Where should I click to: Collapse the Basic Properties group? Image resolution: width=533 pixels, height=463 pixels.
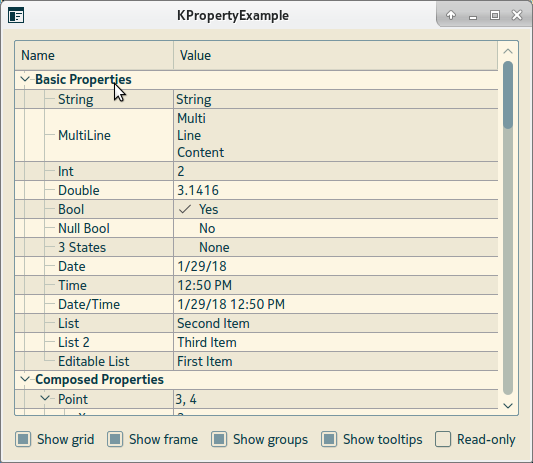(25, 79)
